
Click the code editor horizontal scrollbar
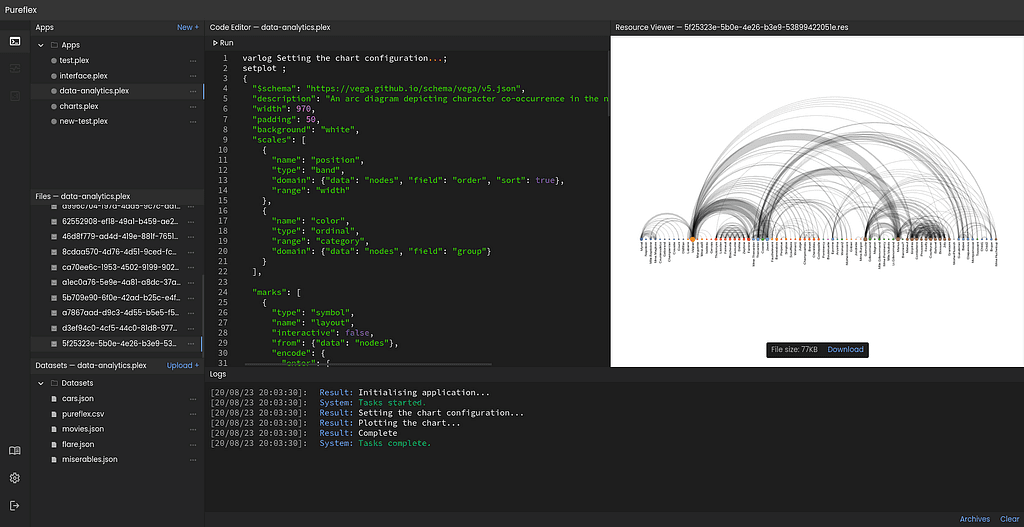[x=368, y=364]
